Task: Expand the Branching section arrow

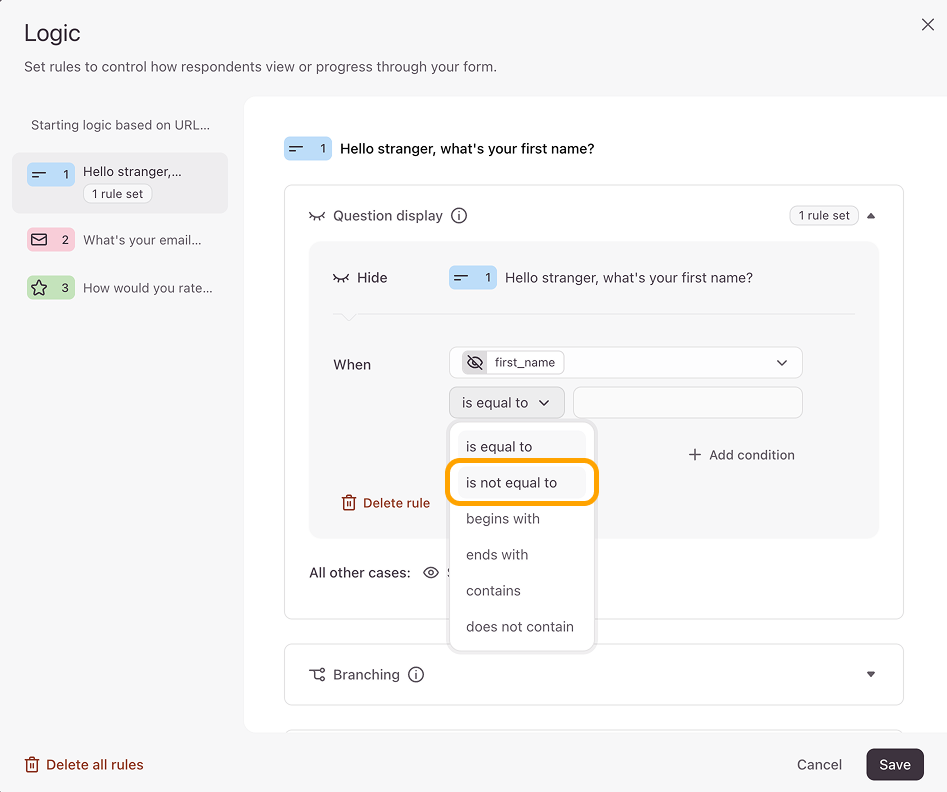Action: 871,674
